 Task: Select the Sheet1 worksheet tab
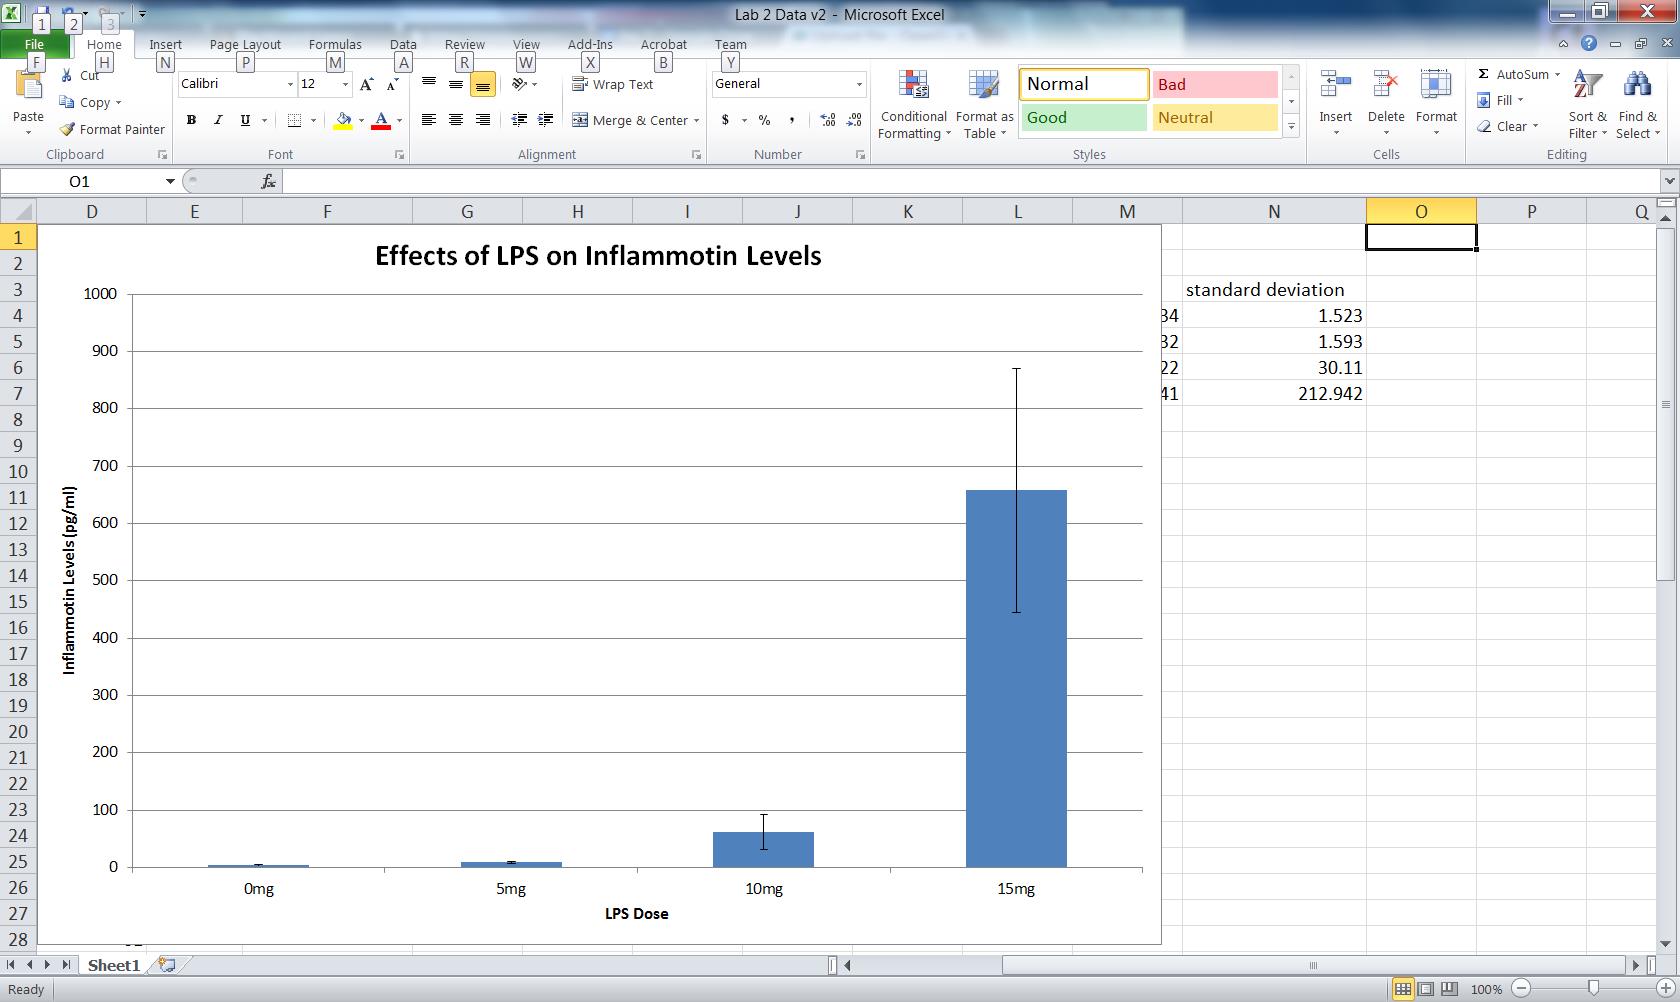pyautogui.click(x=113, y=965)
